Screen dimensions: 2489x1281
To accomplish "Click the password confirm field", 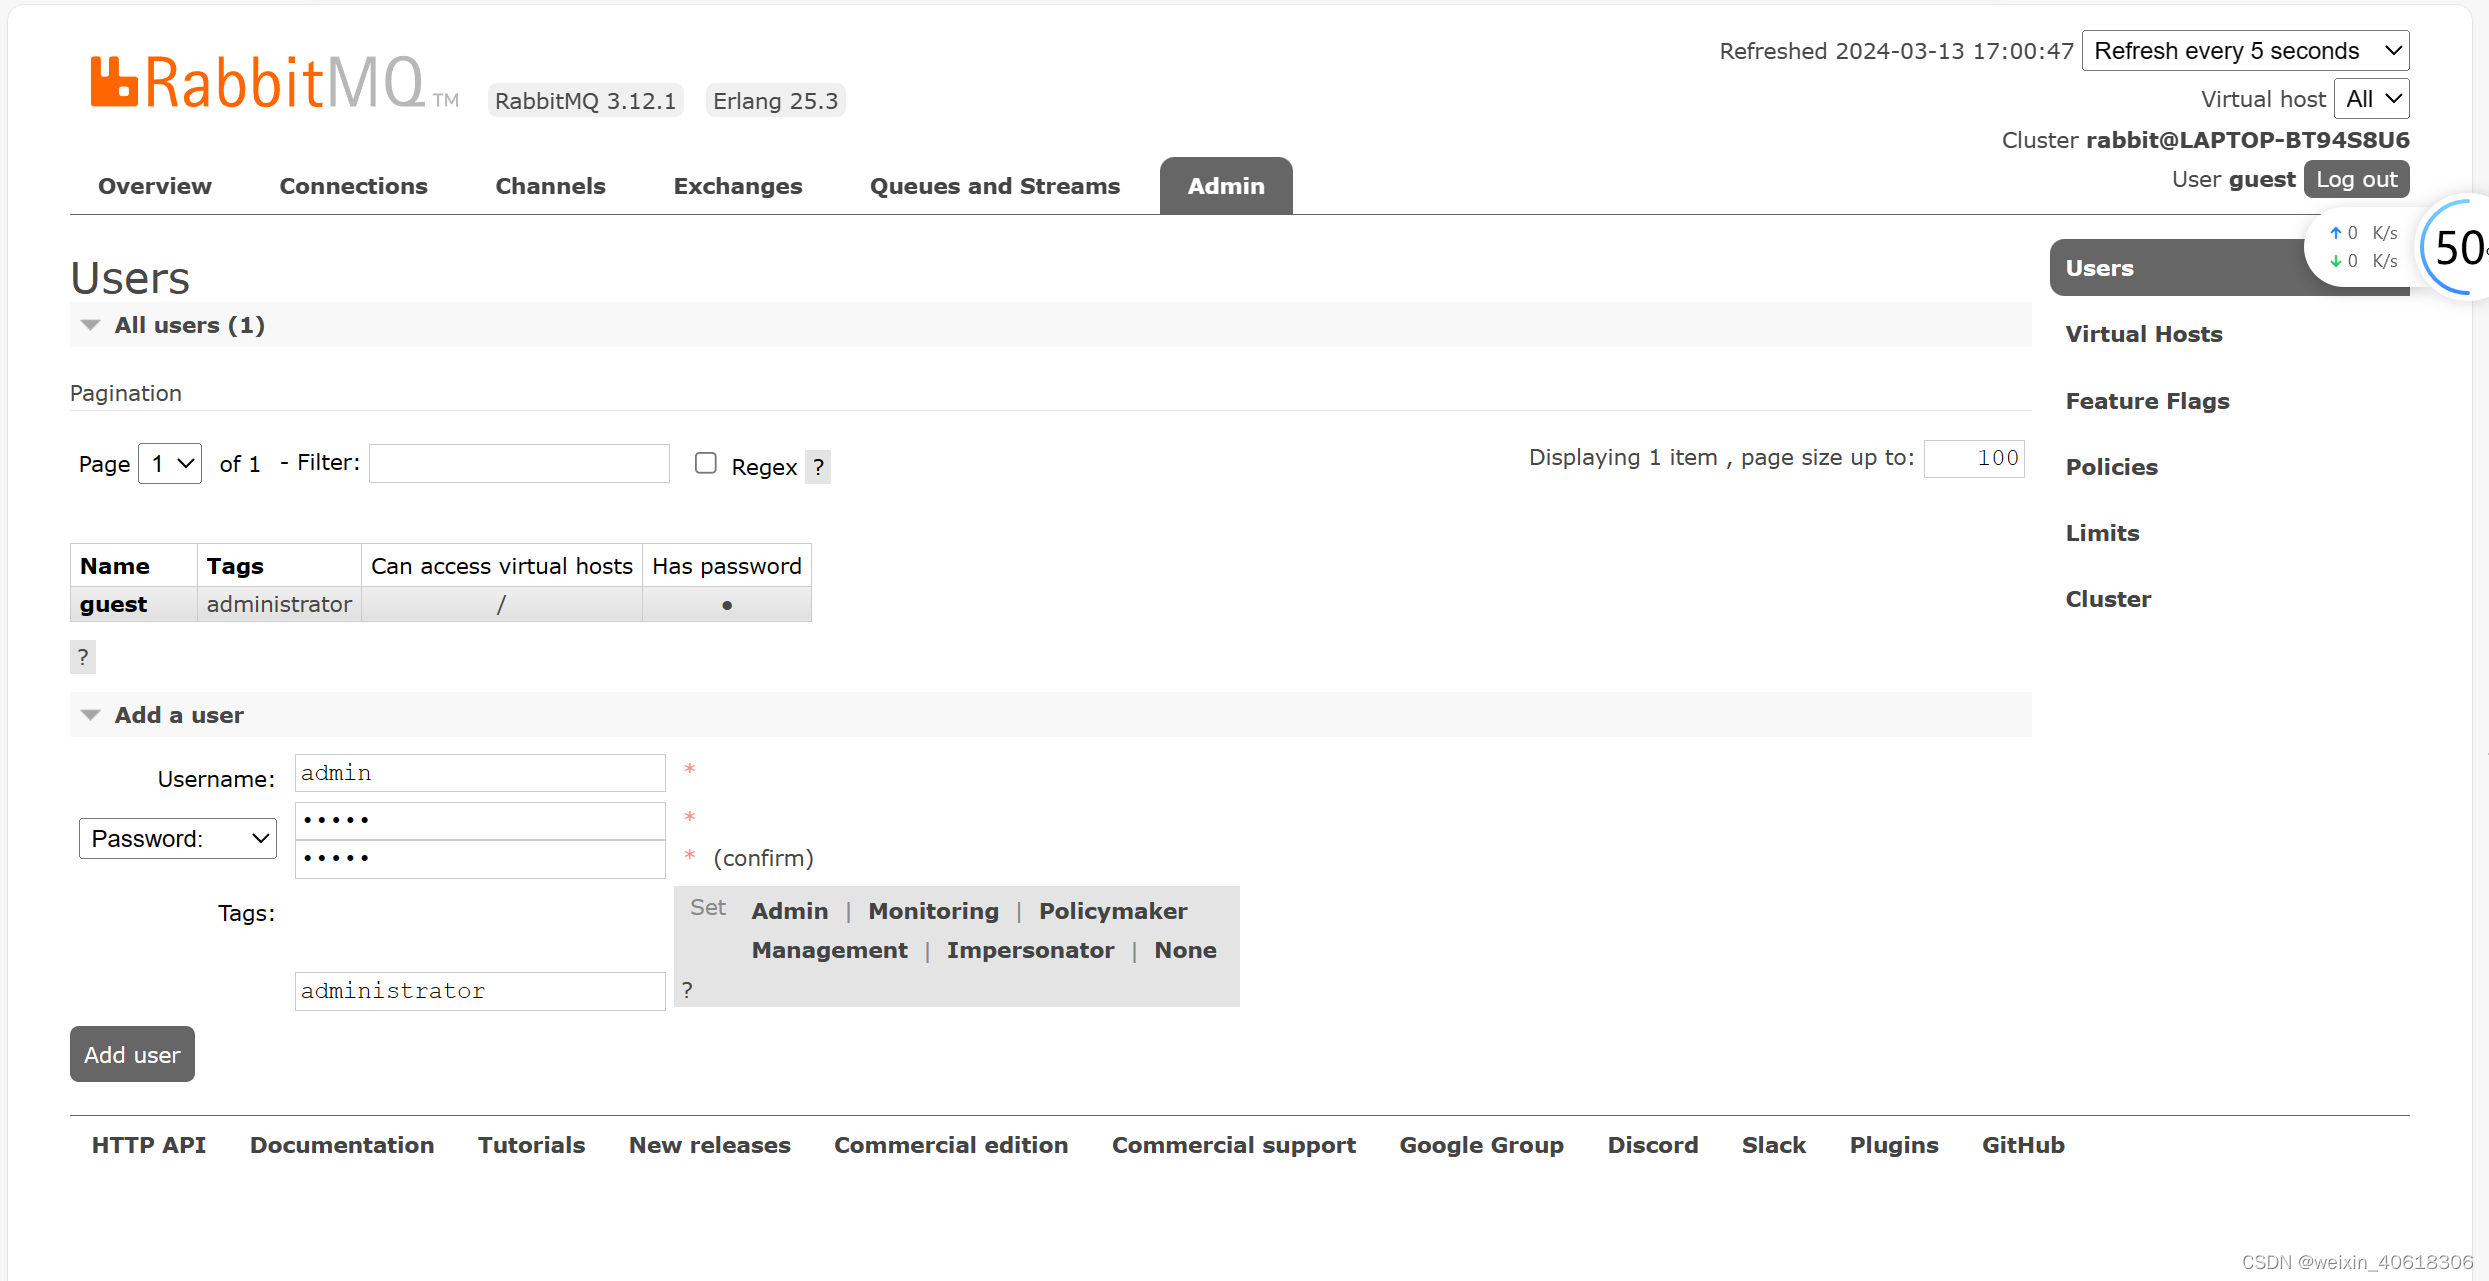I will click(480, 858).
